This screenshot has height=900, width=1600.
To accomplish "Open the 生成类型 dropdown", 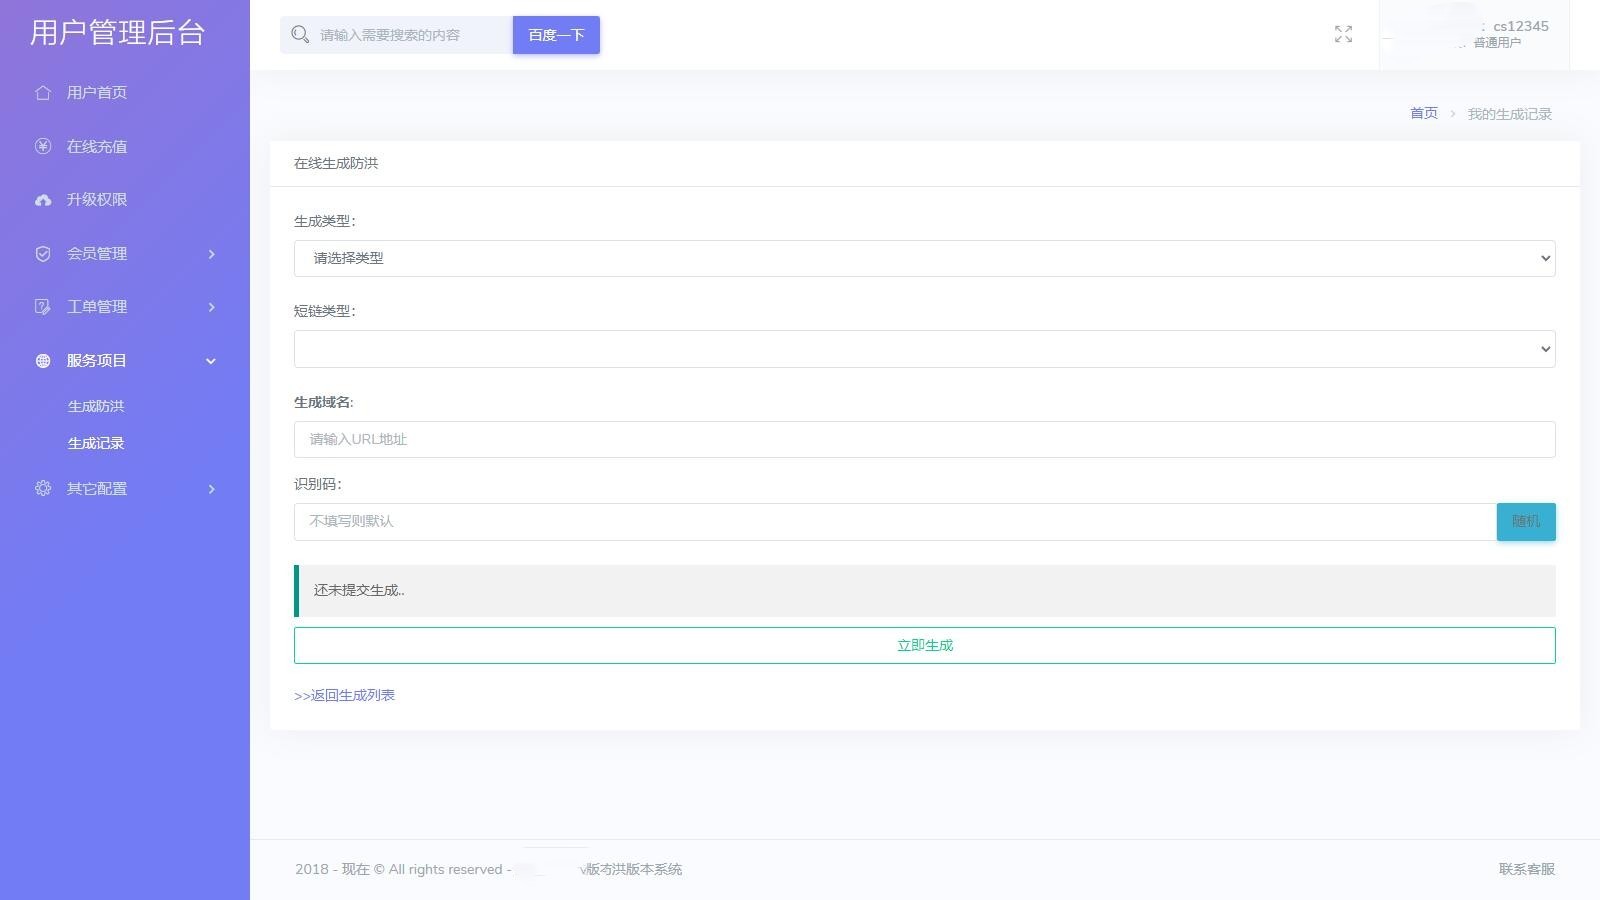I will (924, 258).
